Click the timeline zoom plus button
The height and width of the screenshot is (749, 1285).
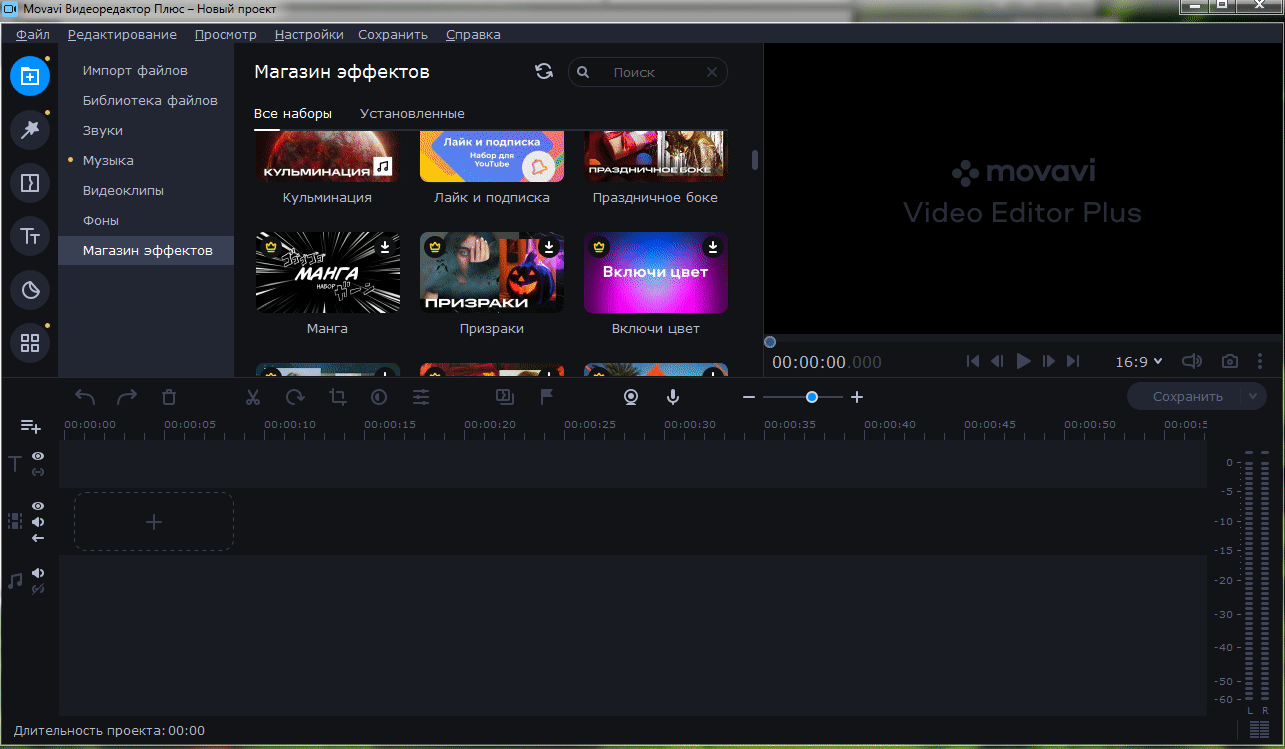(857, 397)
